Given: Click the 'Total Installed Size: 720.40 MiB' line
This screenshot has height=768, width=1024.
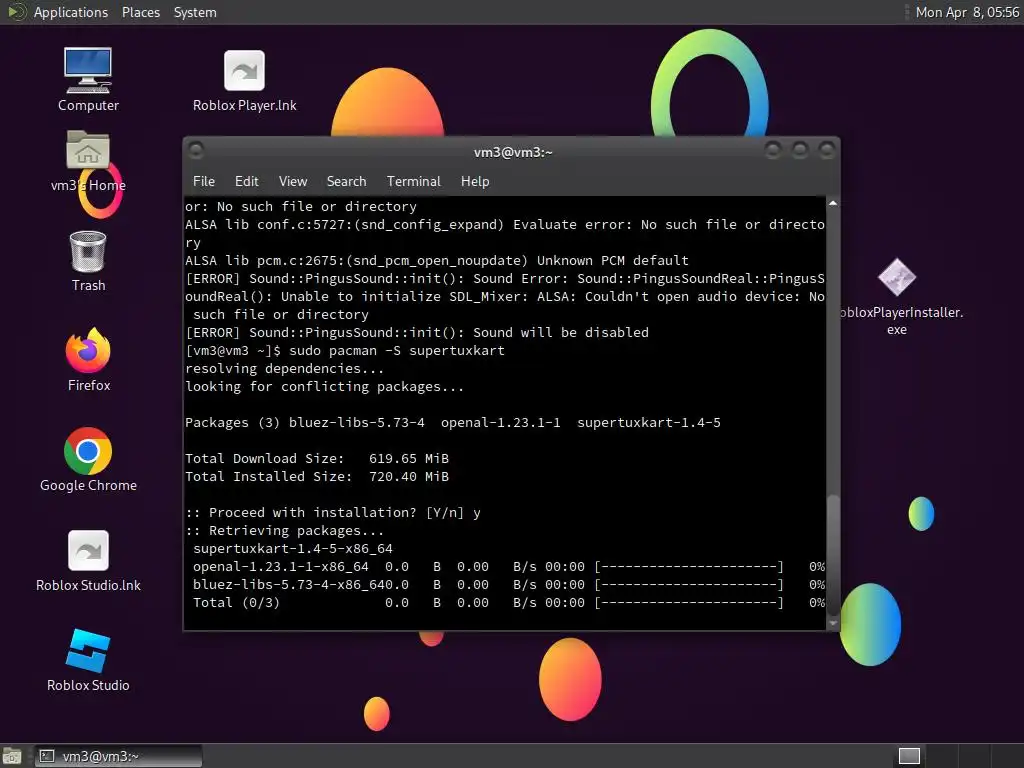Looking at the screenshot, I should (317, 477).
